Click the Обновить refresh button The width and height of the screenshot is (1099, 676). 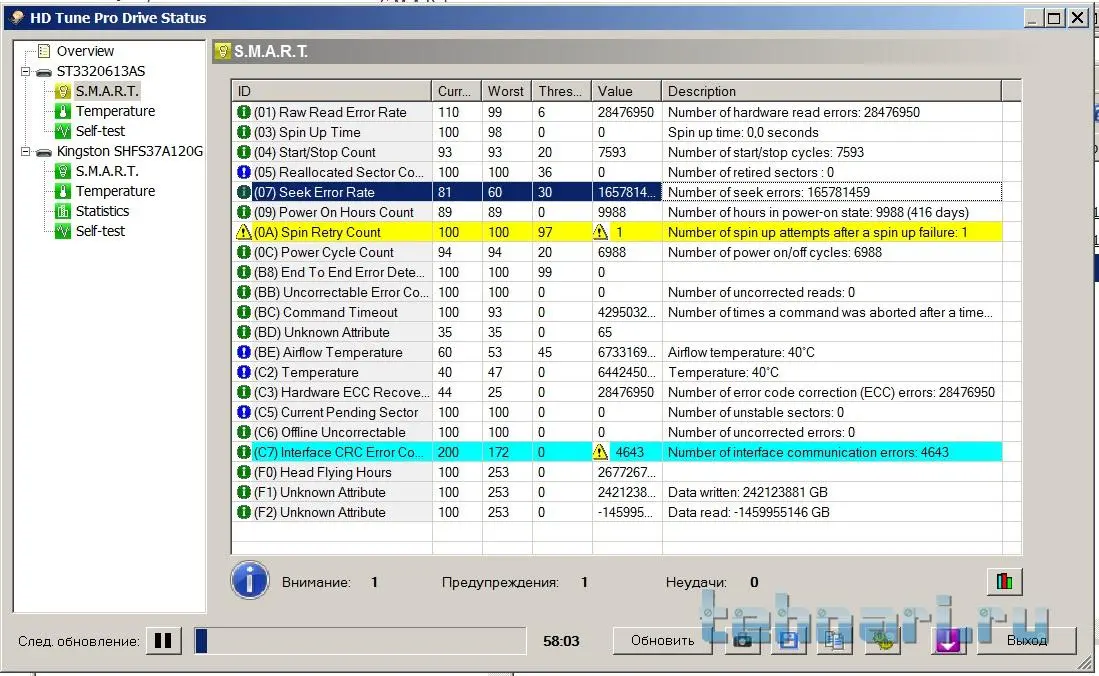tap(662, 640)
